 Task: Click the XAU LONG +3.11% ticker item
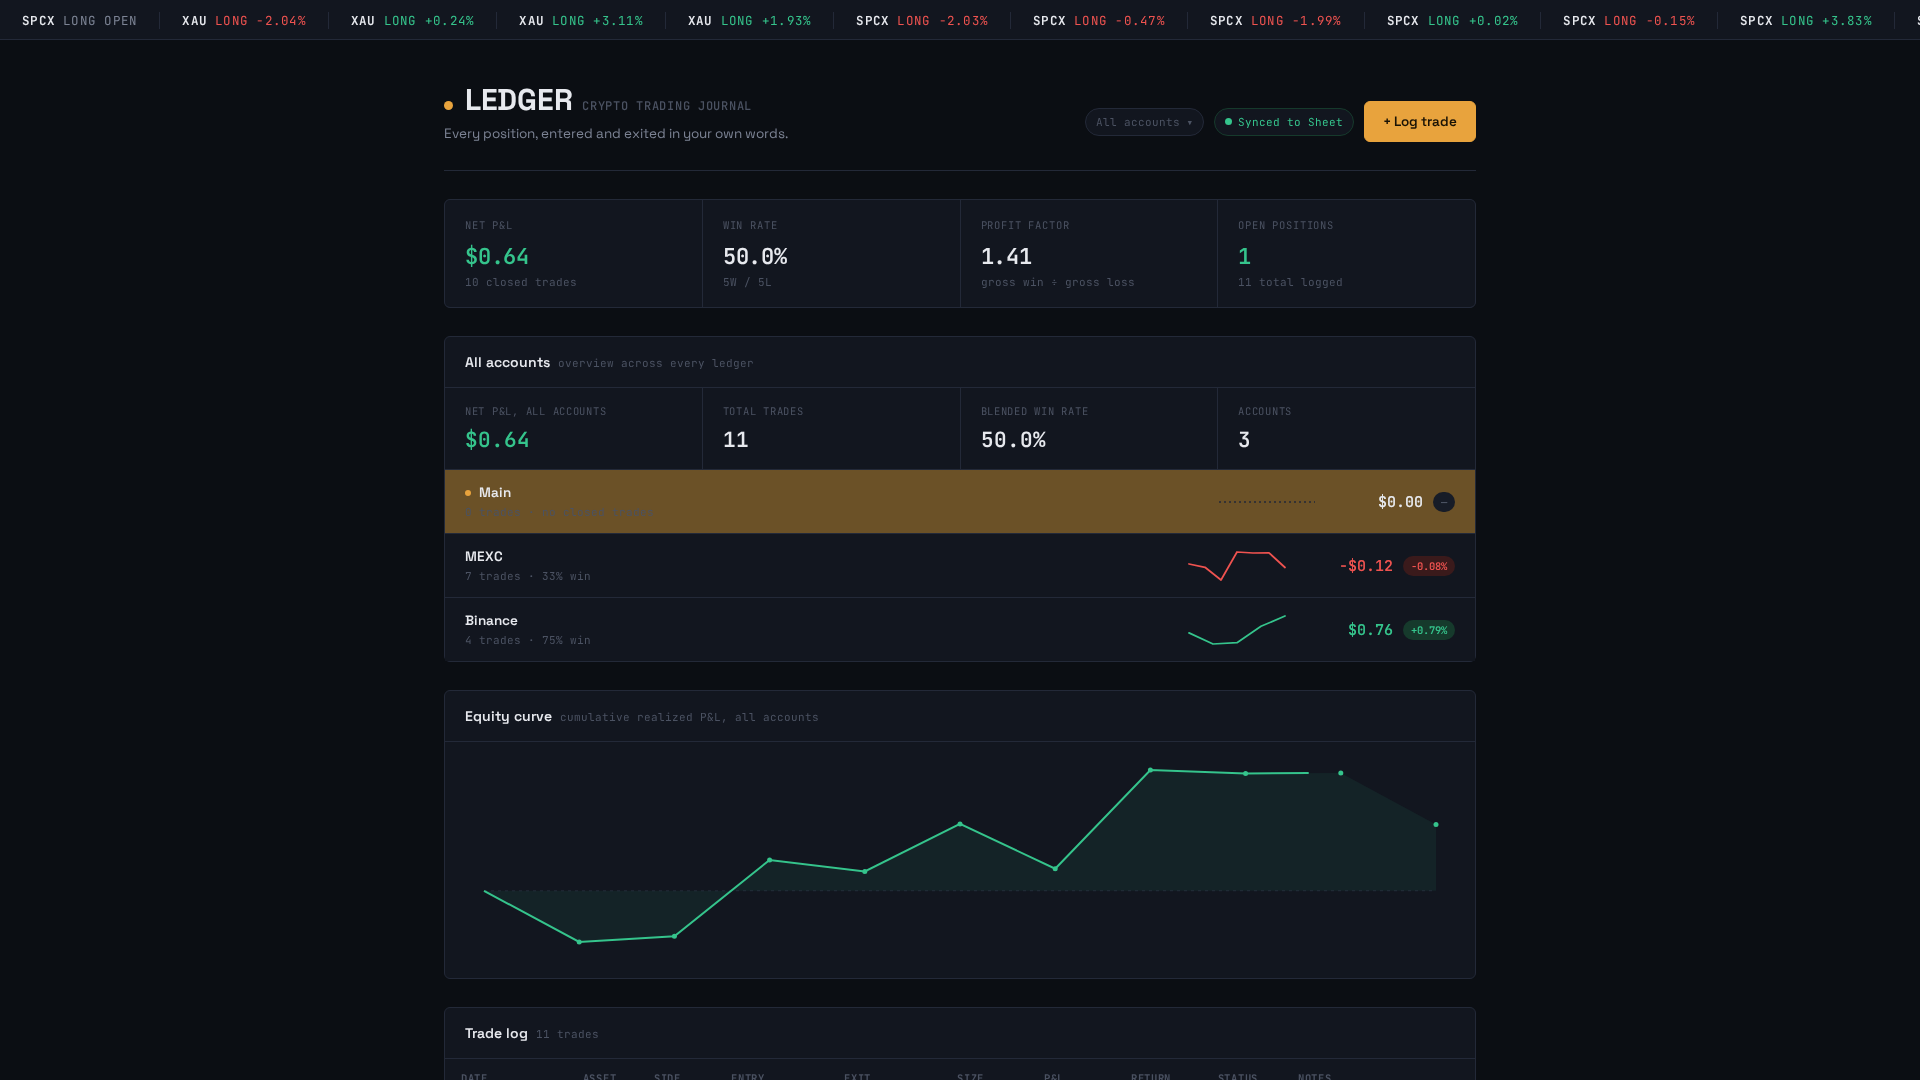click(x=581, y=20)
